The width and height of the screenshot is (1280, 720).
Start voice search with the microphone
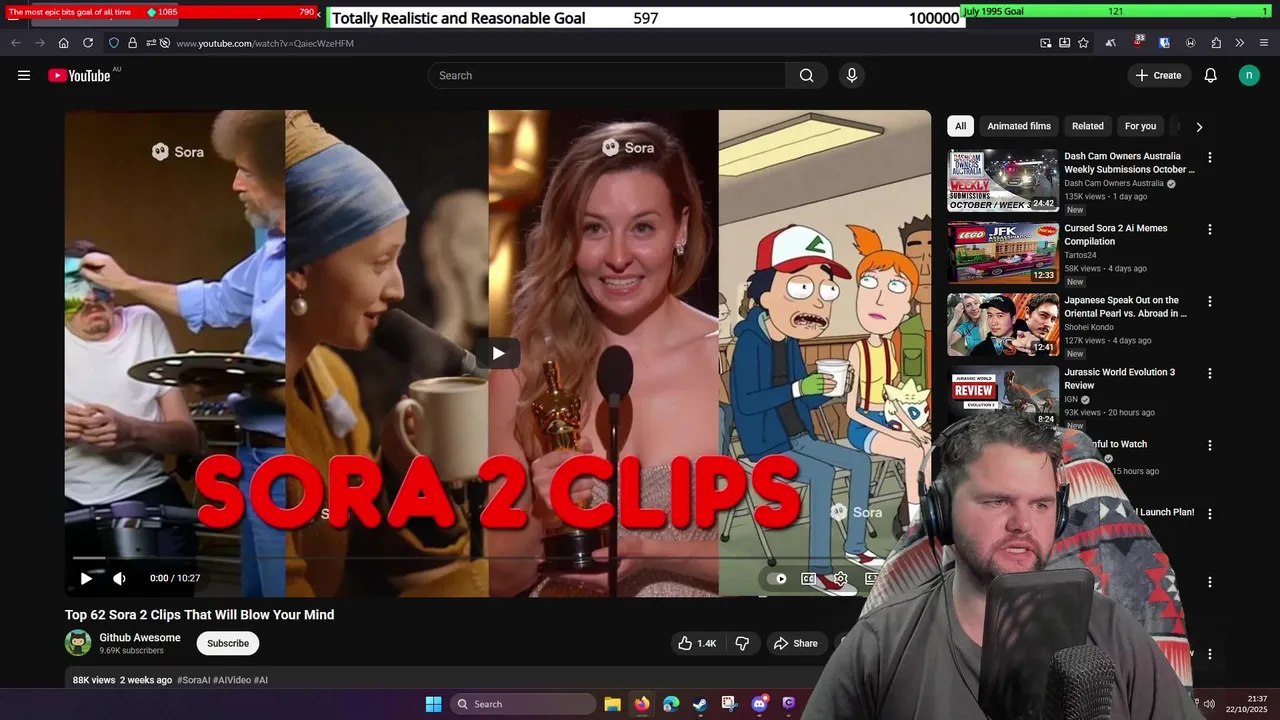point(852,75)
